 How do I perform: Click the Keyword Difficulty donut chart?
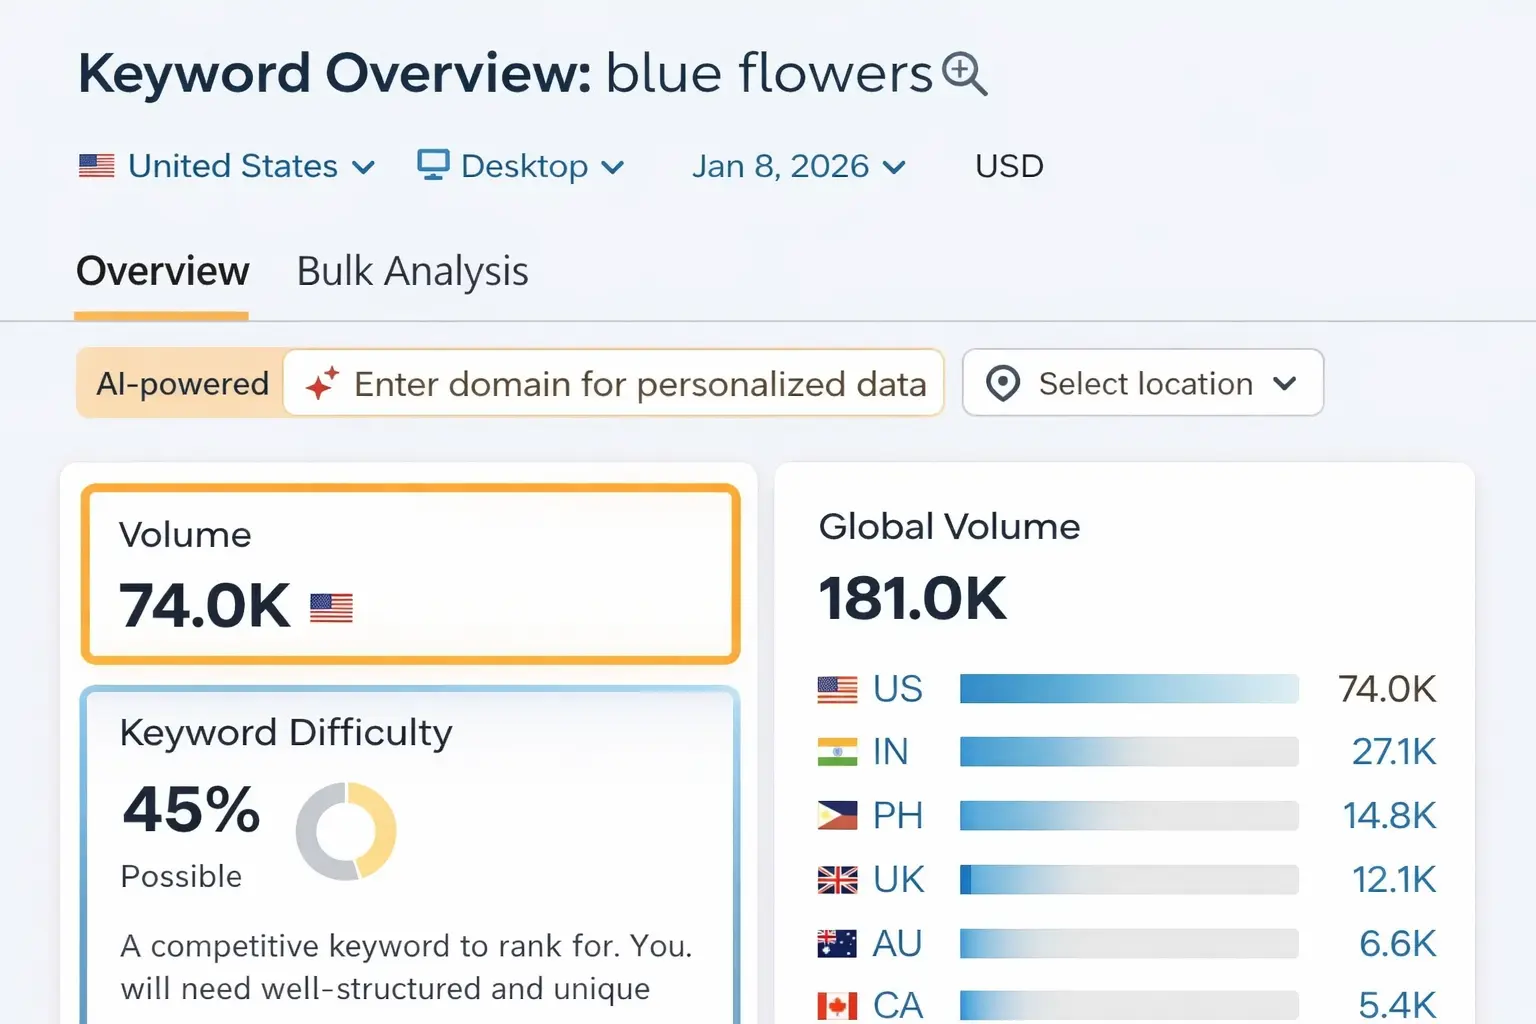click(347, 830)
